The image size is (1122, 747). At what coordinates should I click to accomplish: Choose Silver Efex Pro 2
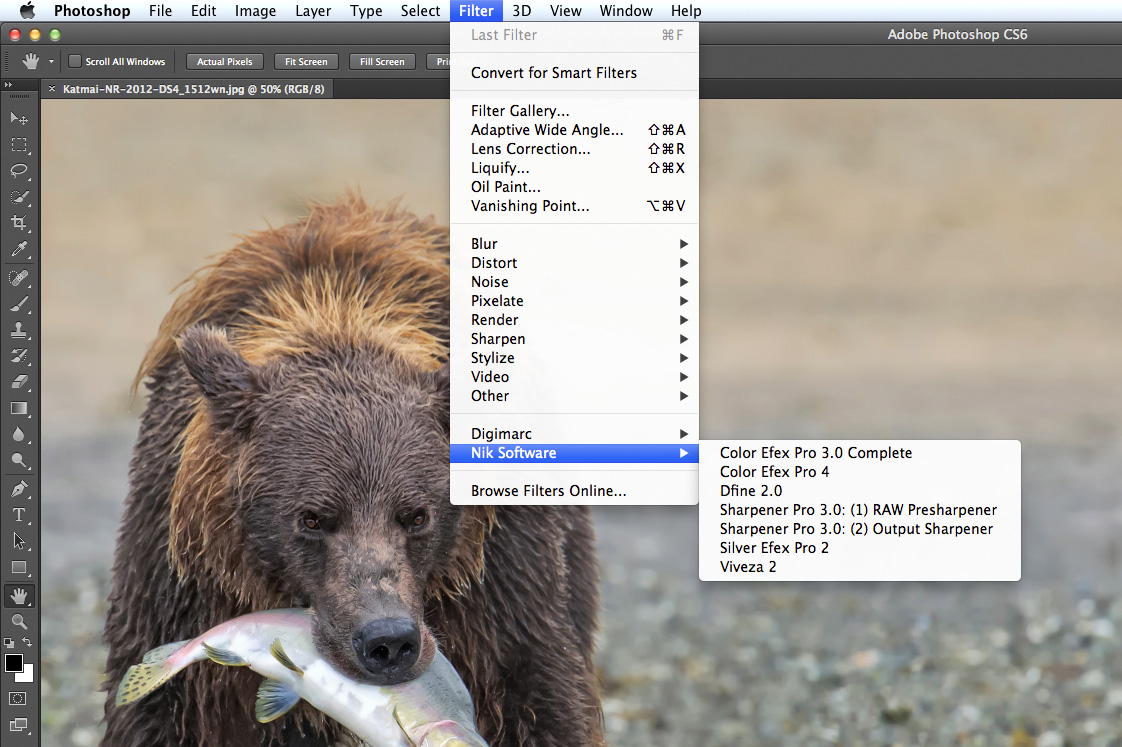click(x=859, y=547)
